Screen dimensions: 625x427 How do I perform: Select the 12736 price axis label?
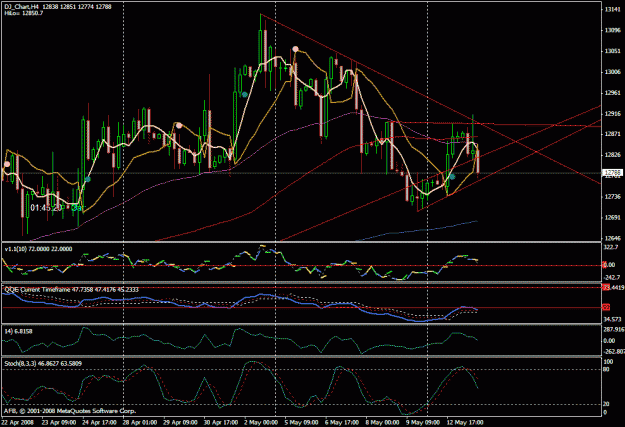click(x=612, y=197)
